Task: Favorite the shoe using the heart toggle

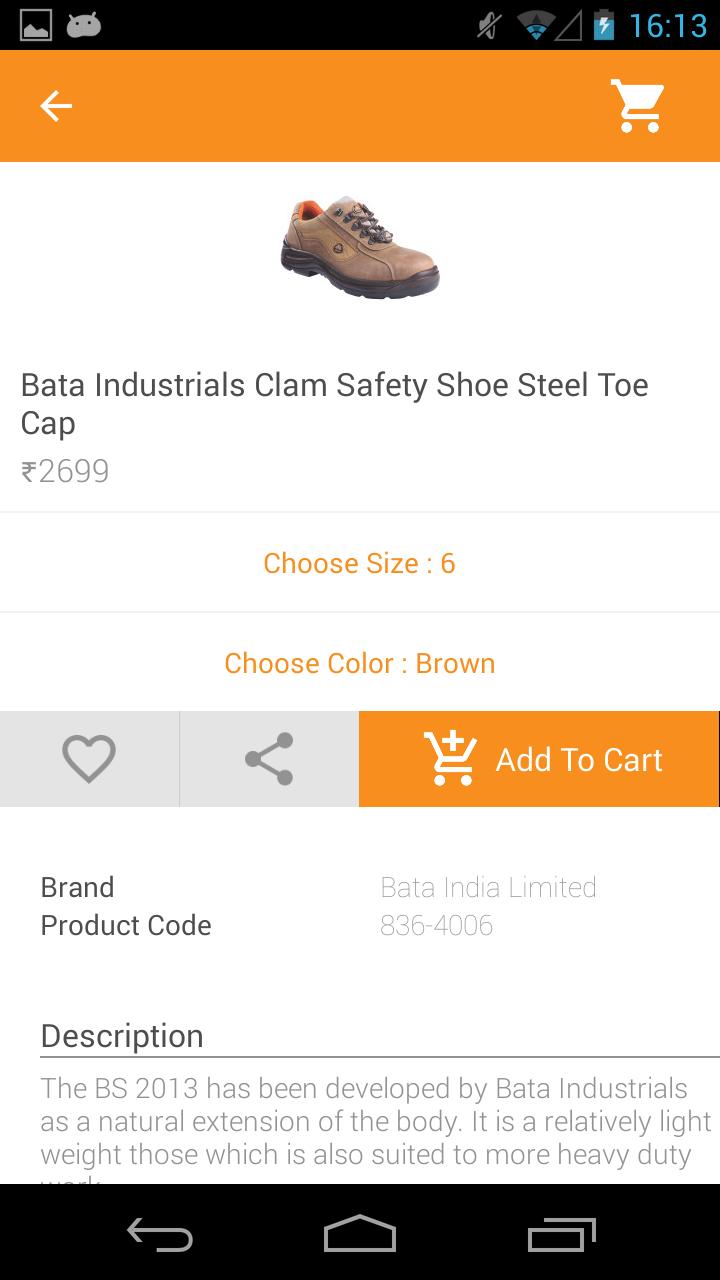Action: coord(89,758)
